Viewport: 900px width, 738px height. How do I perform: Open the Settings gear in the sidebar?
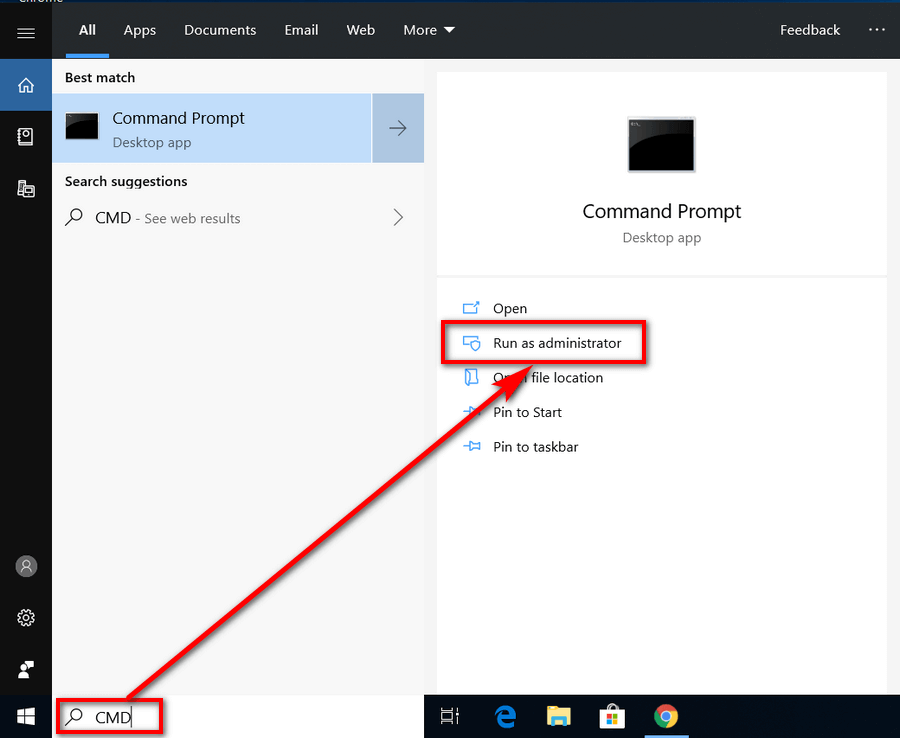(26, 617)
